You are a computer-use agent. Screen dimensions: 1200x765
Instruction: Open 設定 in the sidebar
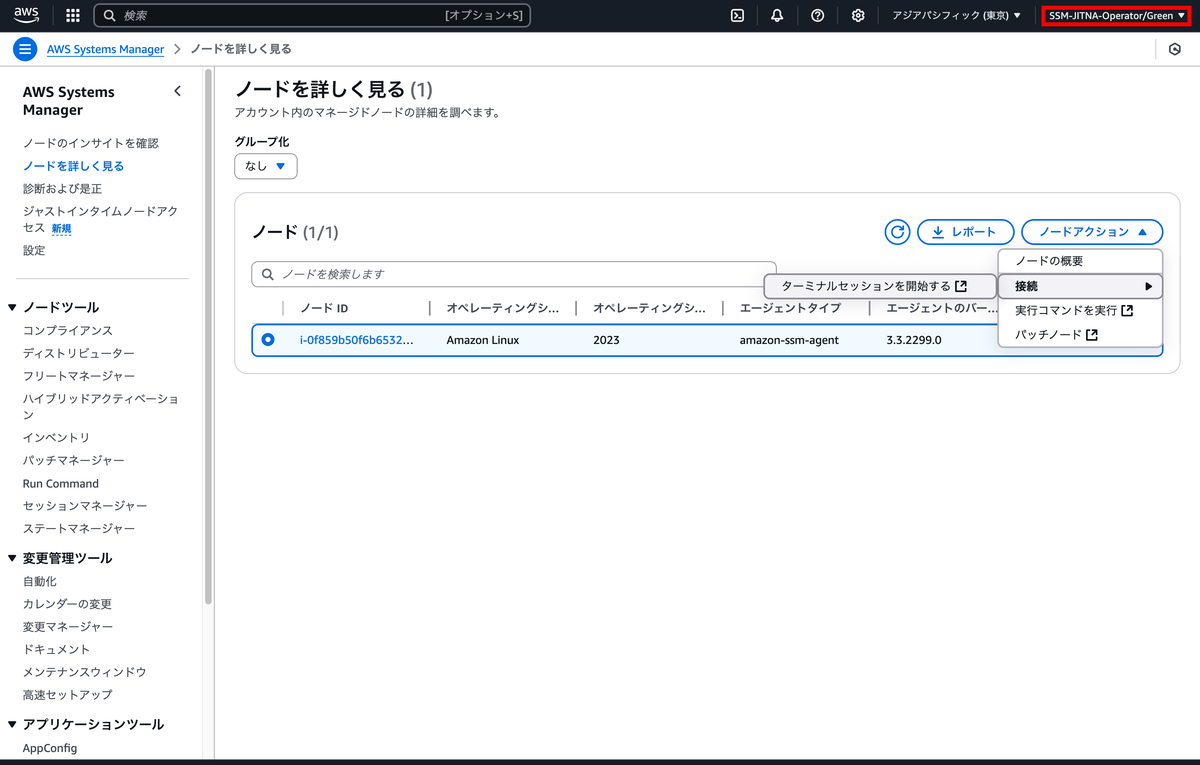click(x=34, y=250)
